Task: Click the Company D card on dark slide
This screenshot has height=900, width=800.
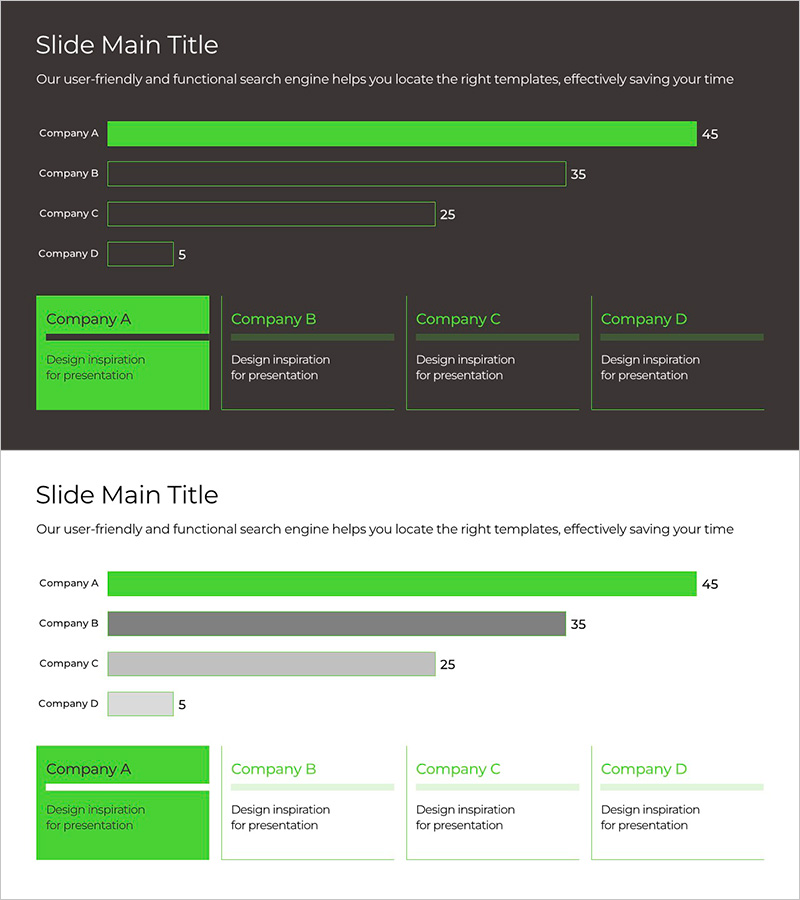Action: coord(677,352)
